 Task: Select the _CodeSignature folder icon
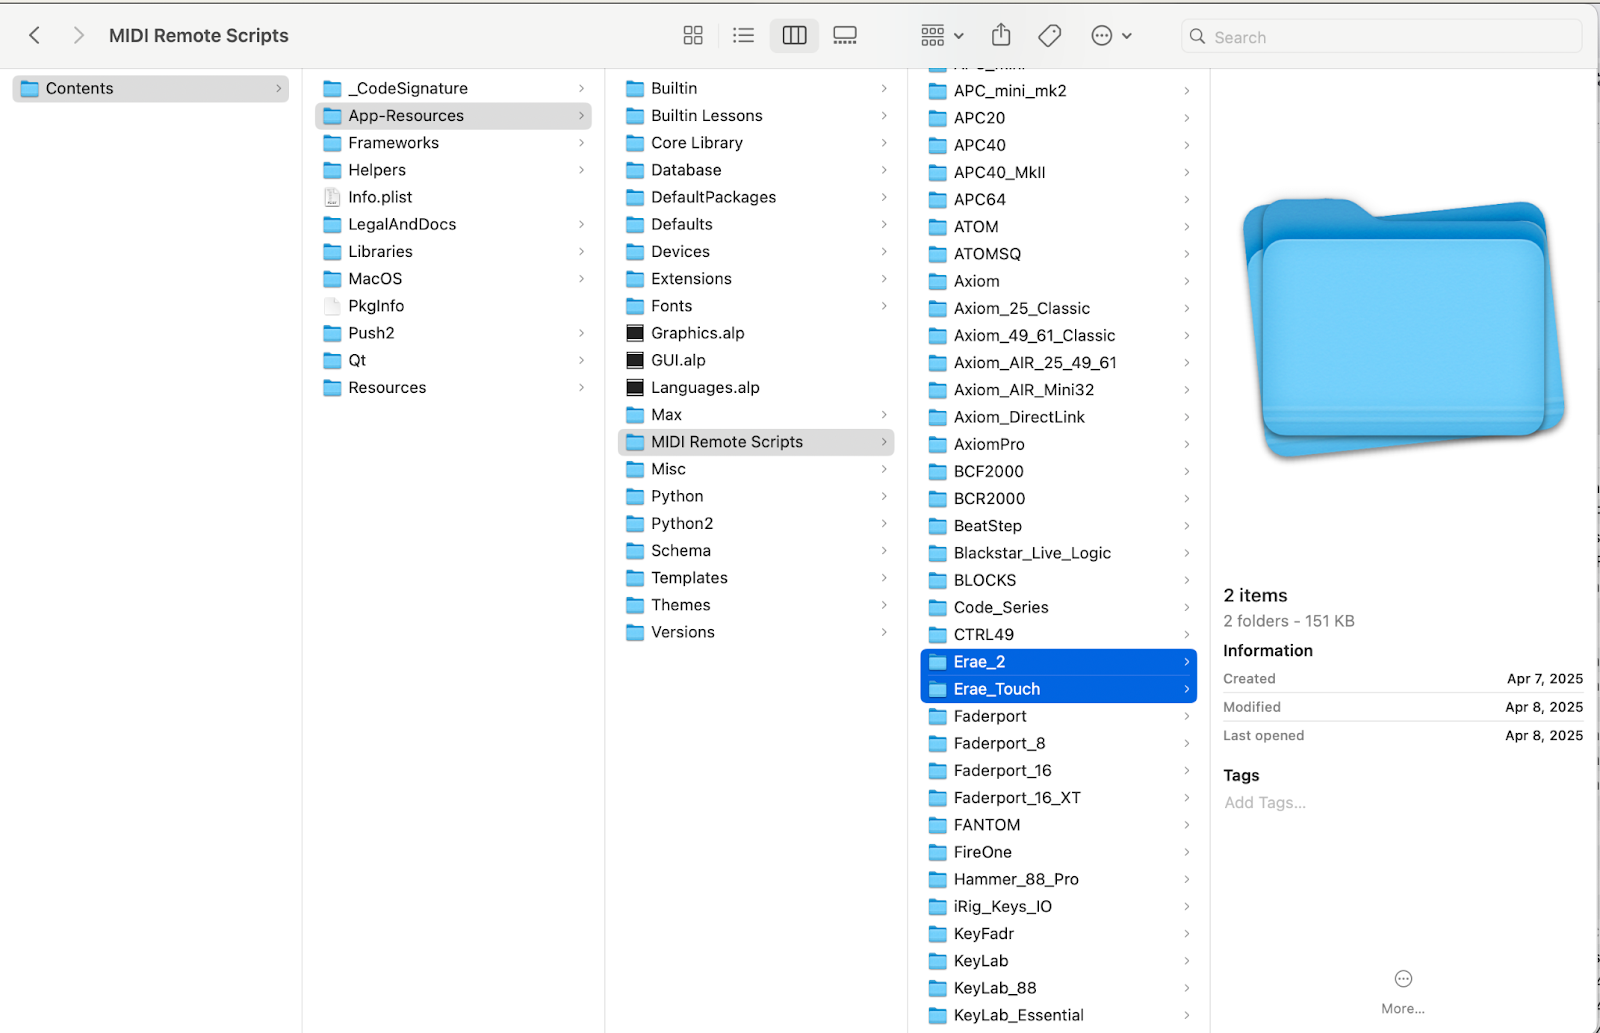click(x=332, y=89)
